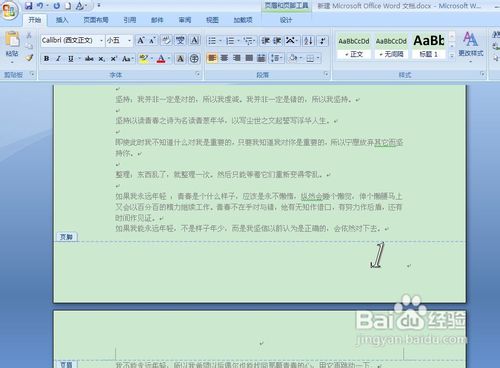Click the Bullets list icon
This screenshot has width=500, height=368.
pyautogui.click(x=212, y=41)
